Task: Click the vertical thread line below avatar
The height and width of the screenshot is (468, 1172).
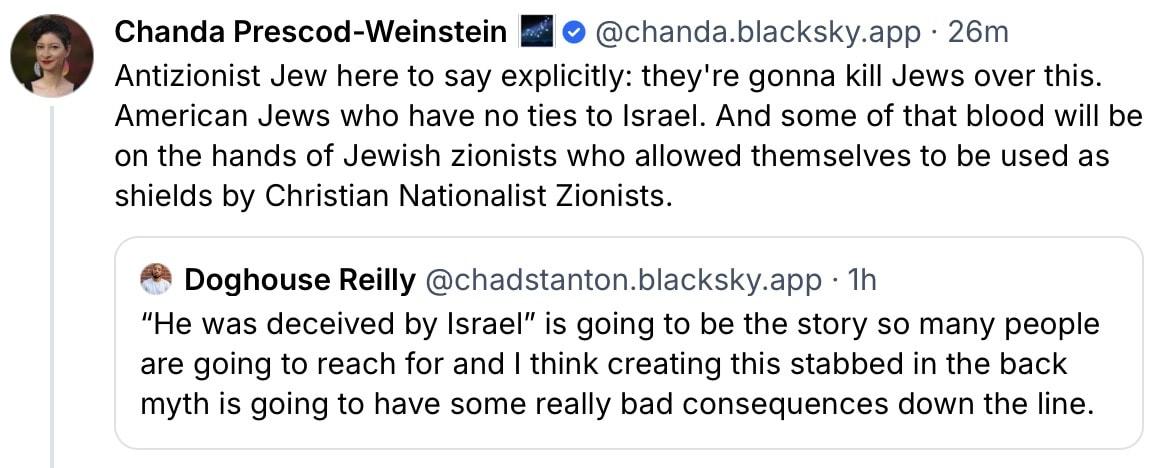Action: [52, 300]
